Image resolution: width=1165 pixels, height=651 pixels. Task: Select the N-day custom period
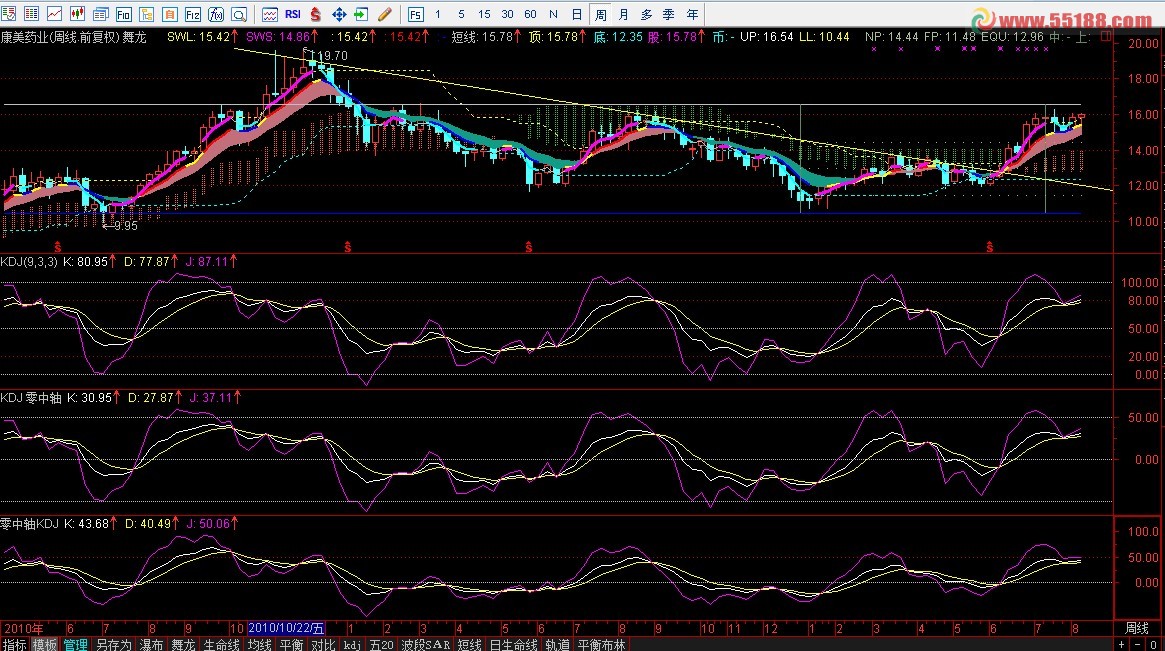(554, 14)
